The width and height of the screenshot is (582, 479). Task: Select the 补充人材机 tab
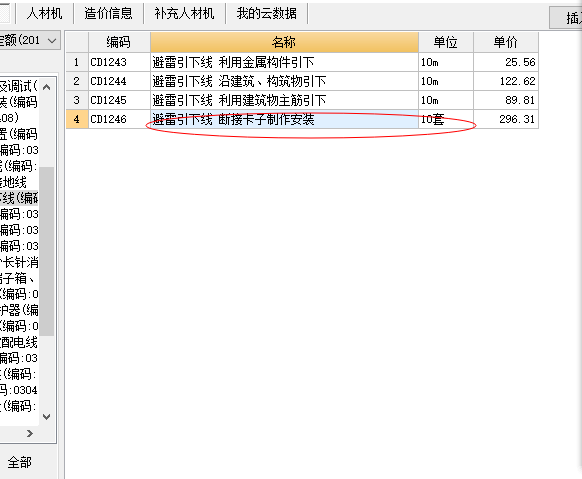coord(184,13)
